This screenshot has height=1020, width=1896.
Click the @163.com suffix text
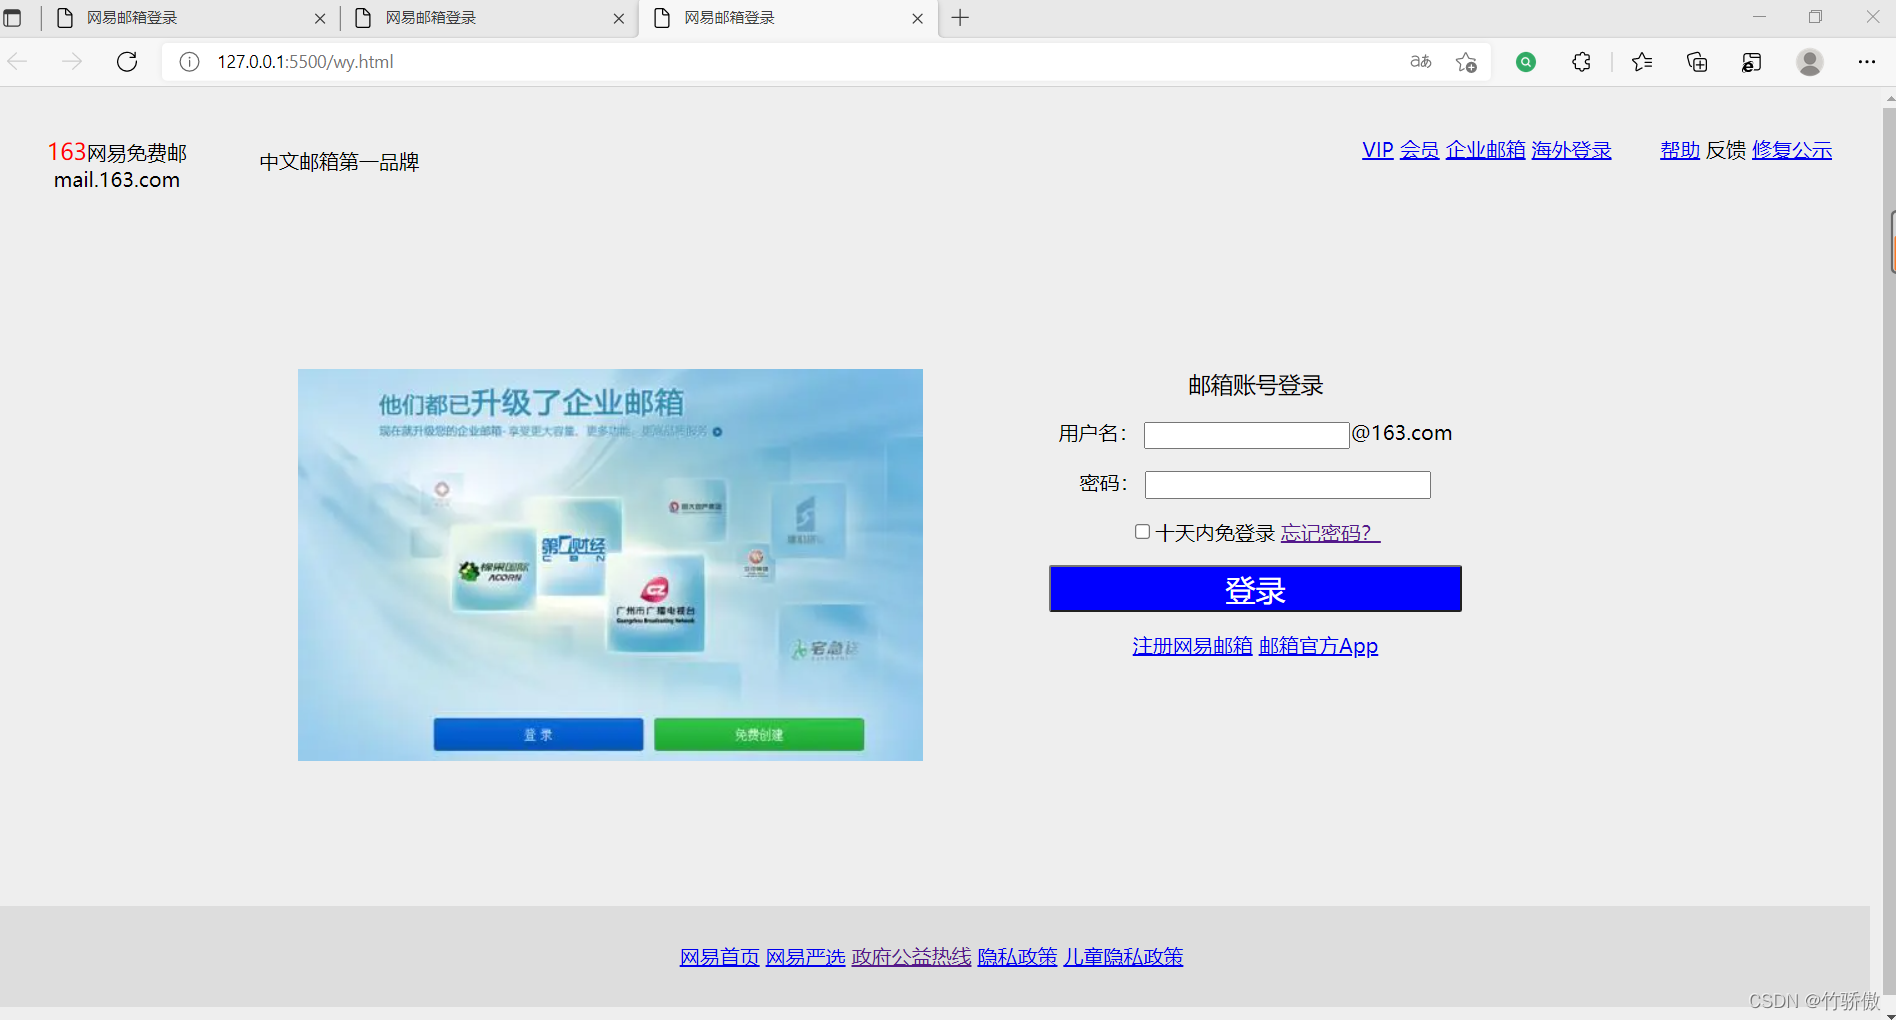[x=1402, y=433]
